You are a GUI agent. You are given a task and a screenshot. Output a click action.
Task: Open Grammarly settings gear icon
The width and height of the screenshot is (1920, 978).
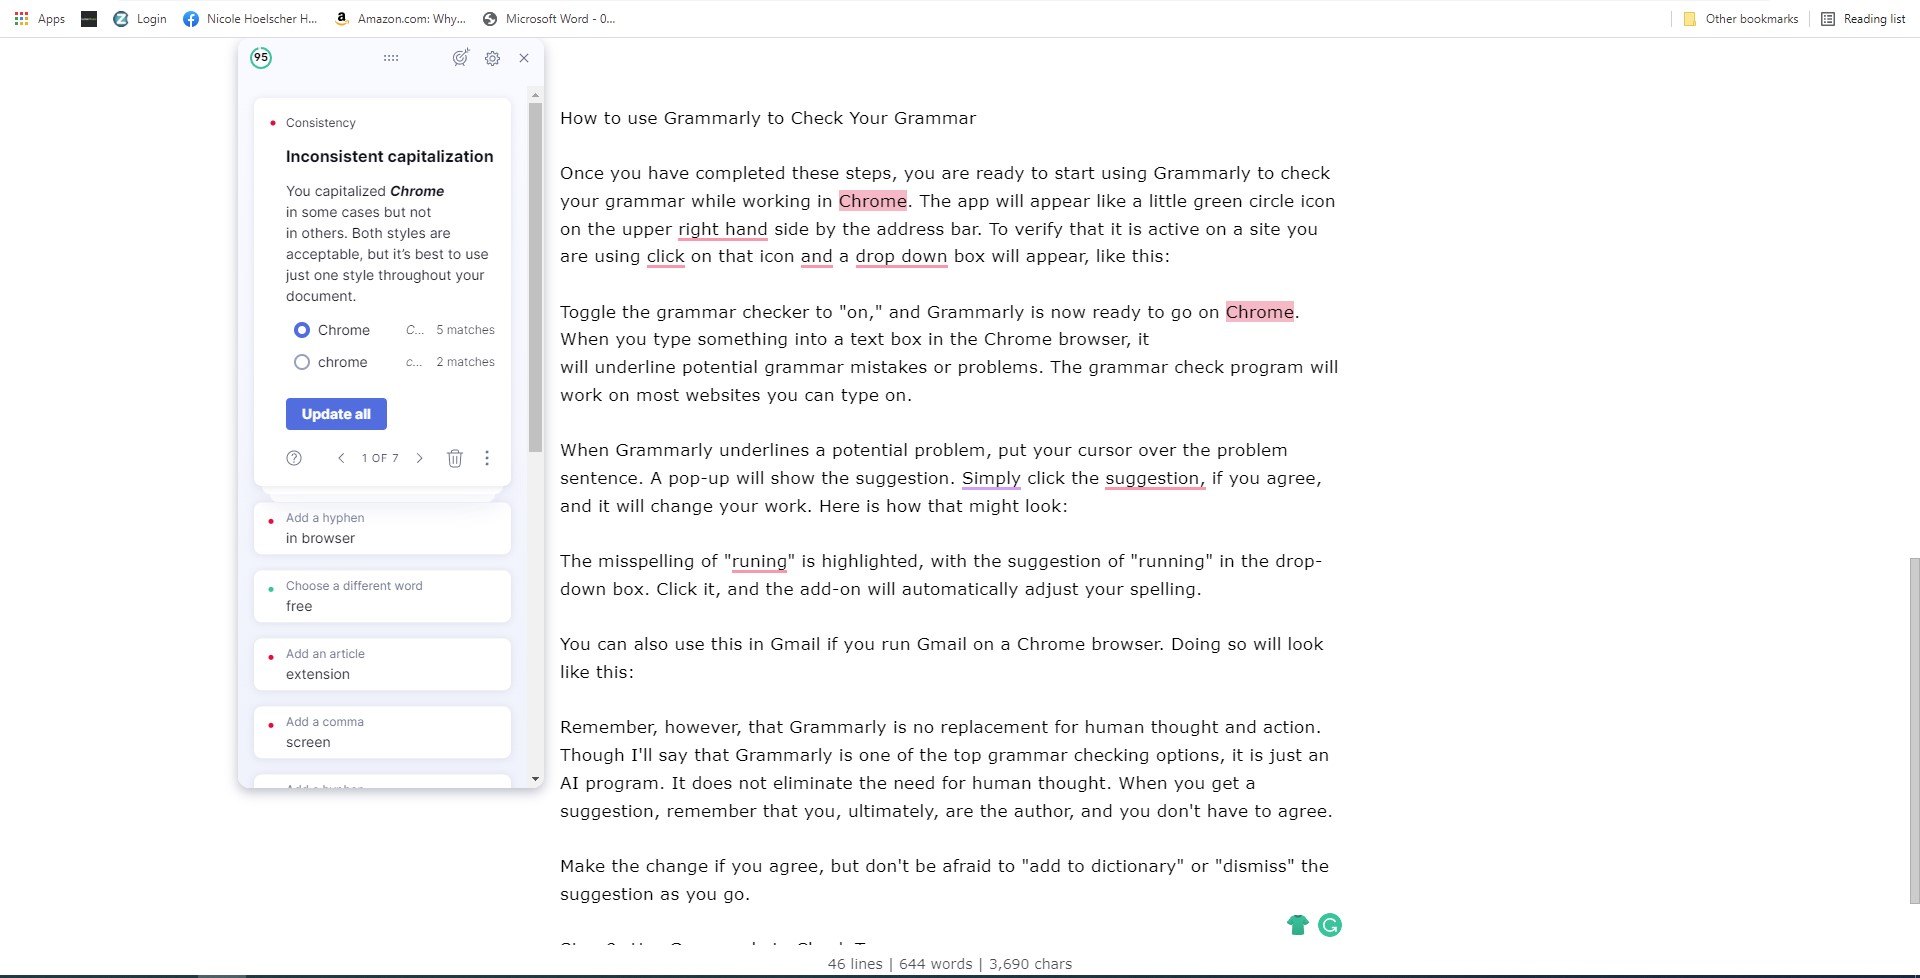point(492,58)
